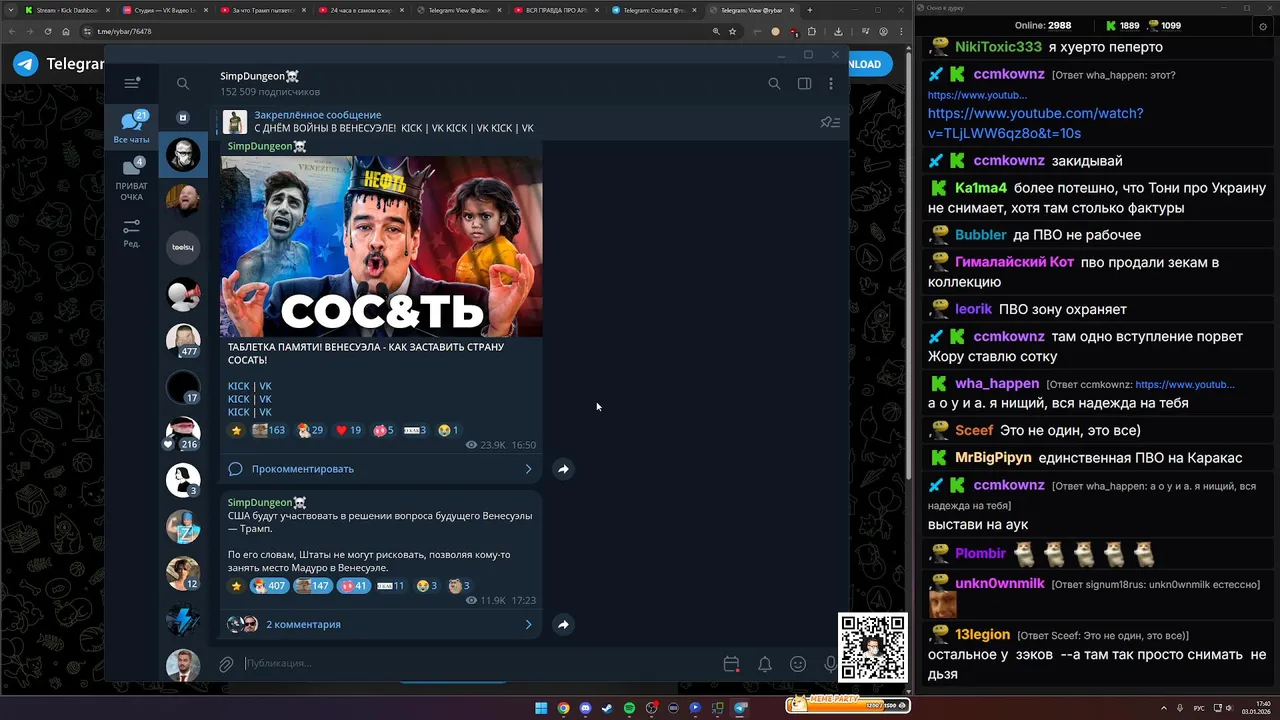Screen dimensions: 1280x720
Task: Open Windows Start menu
Action: pos(541,708)
